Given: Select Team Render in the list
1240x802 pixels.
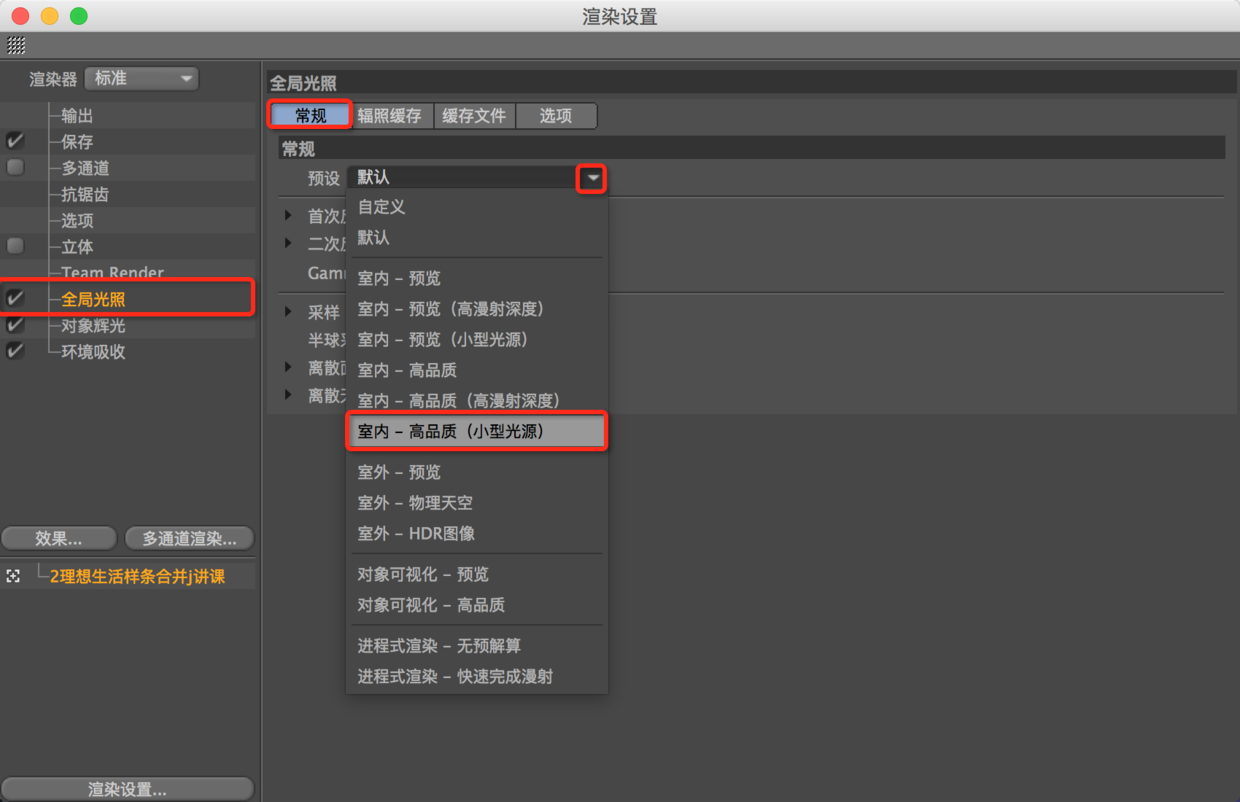Looking at the screenshot, I should tap(112, 272).
